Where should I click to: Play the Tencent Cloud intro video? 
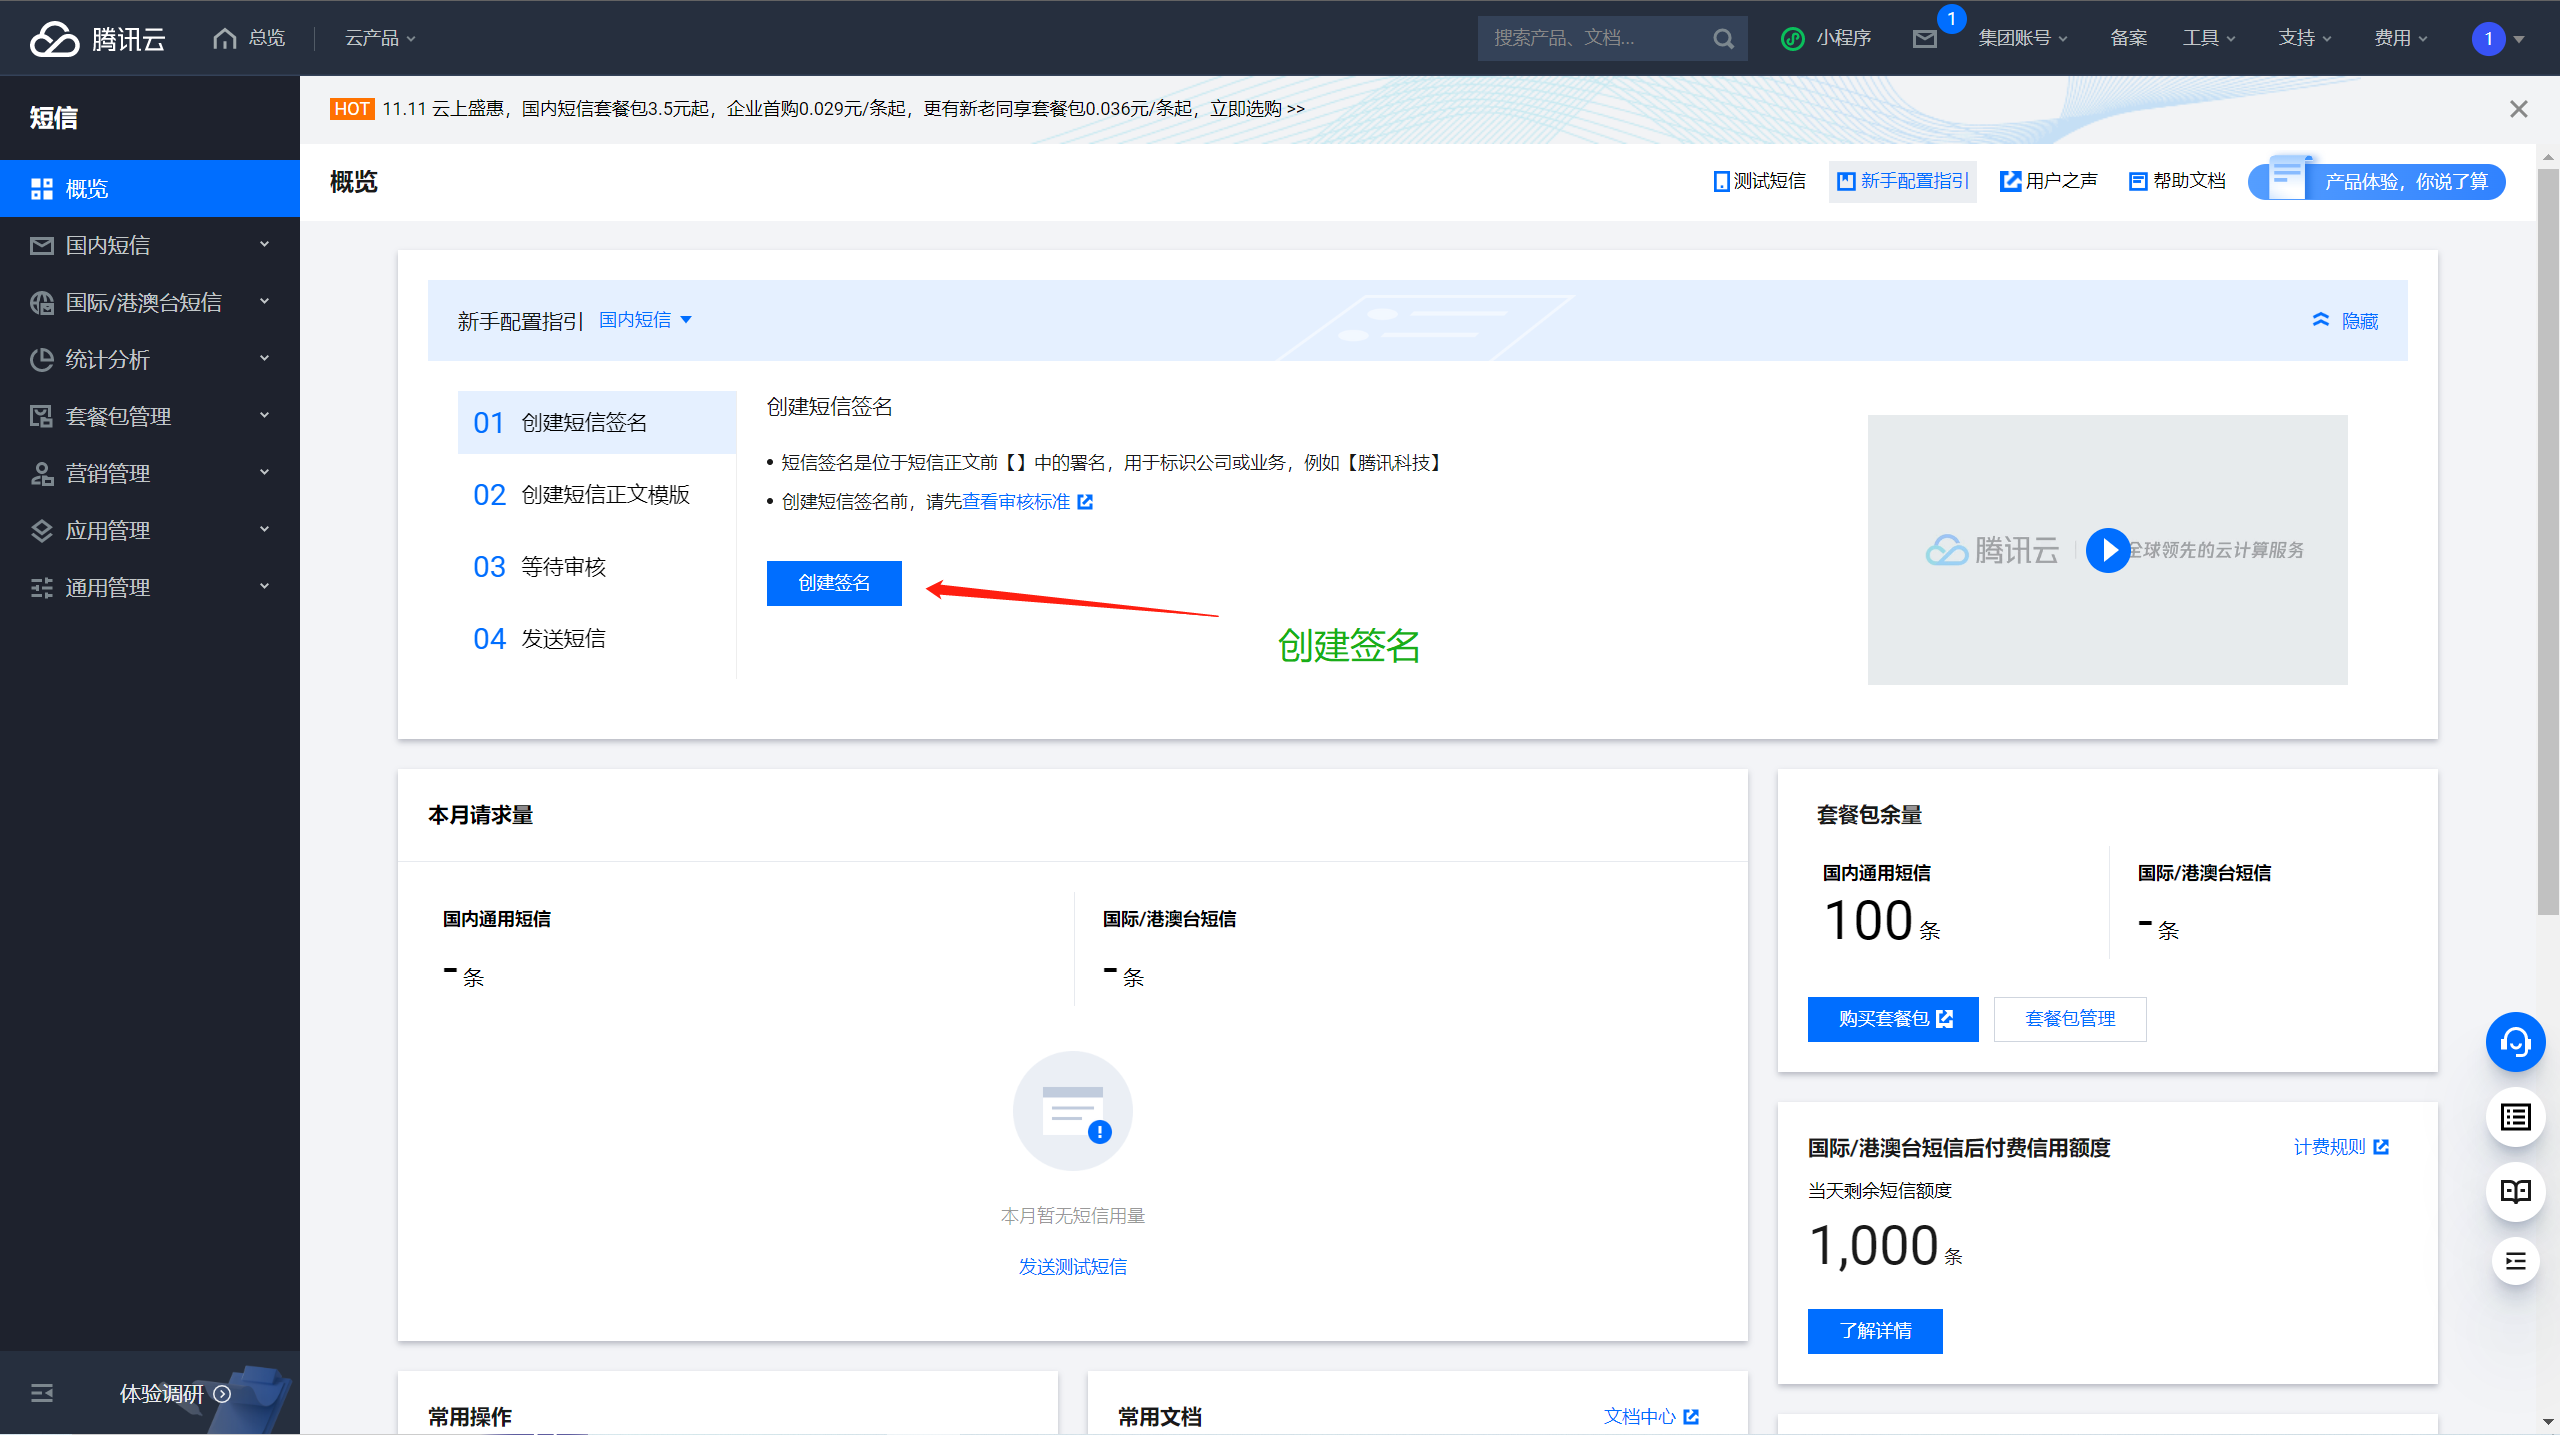click(2108, 550)
